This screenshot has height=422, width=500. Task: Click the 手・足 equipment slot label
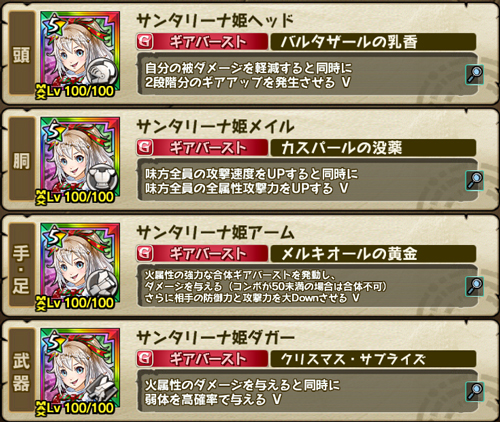coord(22,265)
